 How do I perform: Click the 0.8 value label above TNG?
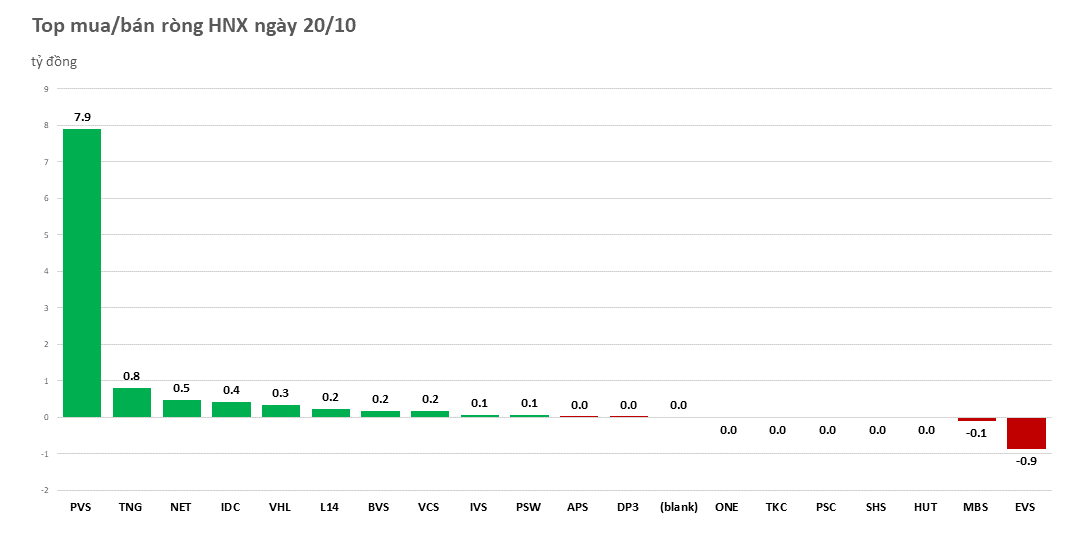pyautogui.click(x=131, y=376)
